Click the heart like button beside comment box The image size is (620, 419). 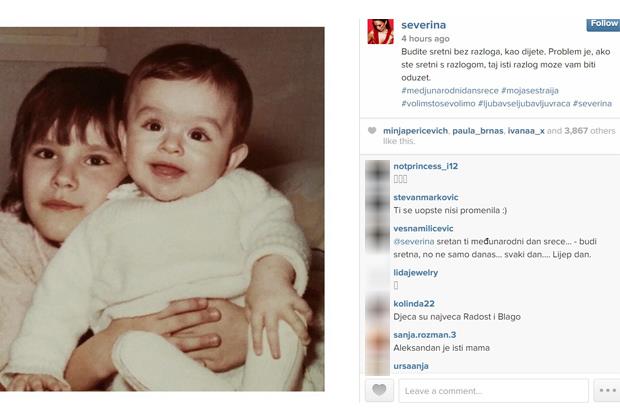(379, 391)
